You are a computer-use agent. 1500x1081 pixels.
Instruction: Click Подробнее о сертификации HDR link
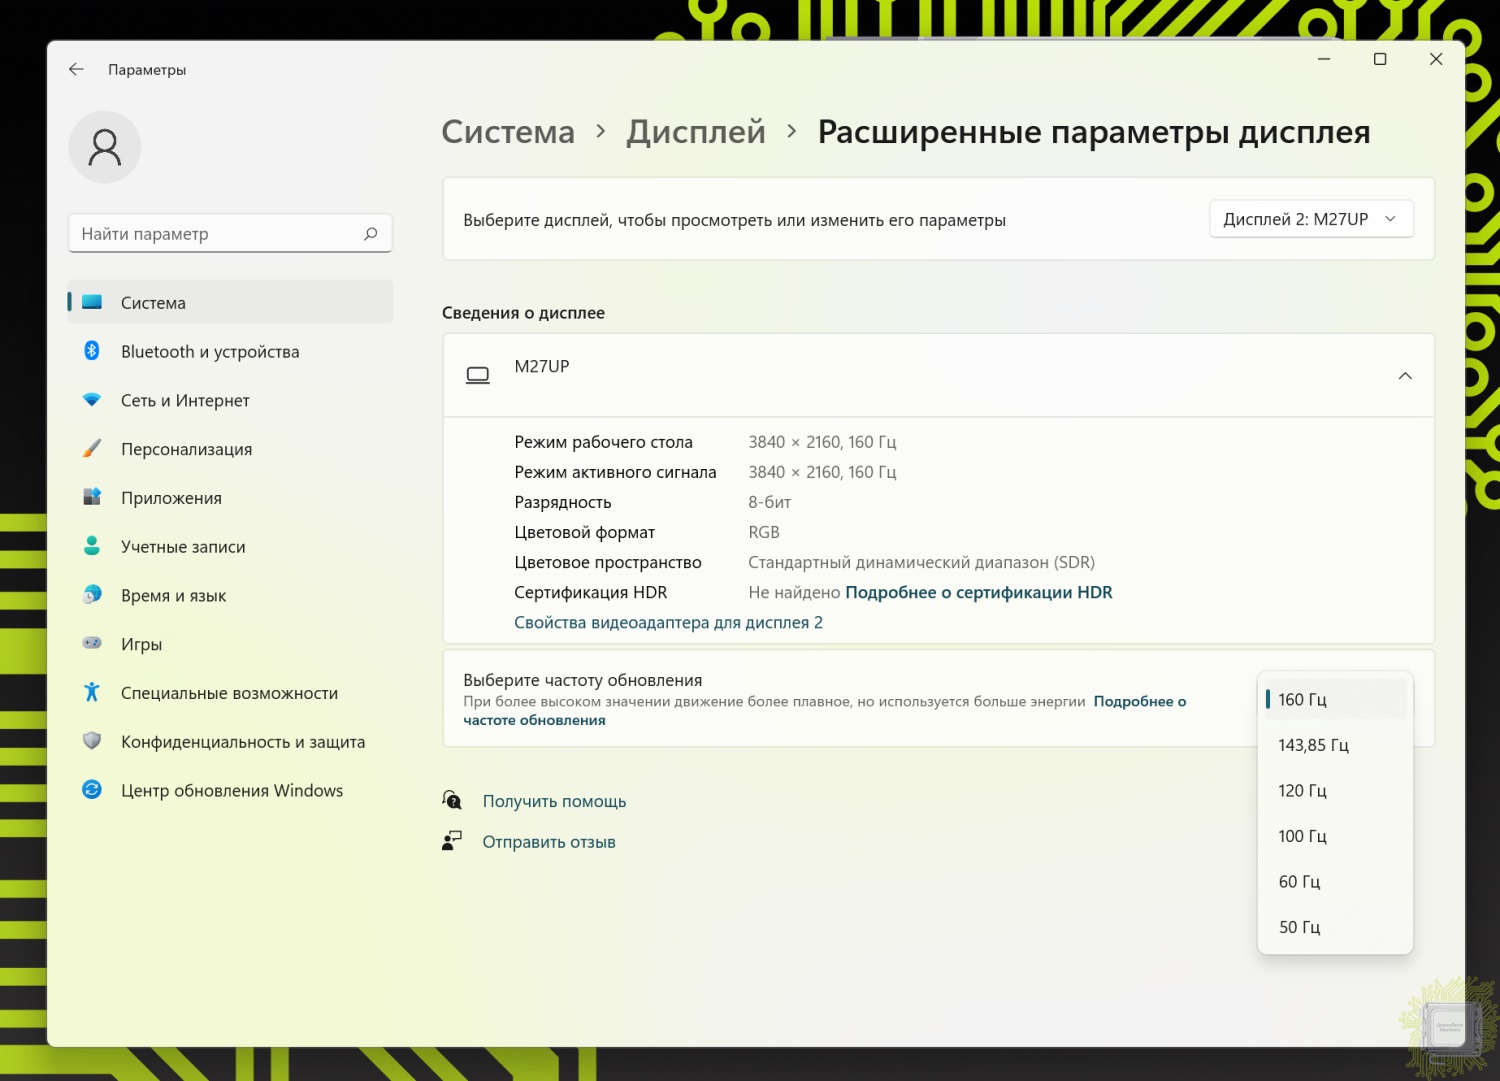(978, 593)
